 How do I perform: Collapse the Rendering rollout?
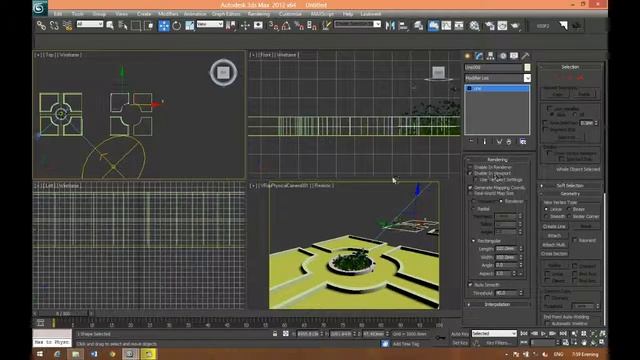point(497,160)
